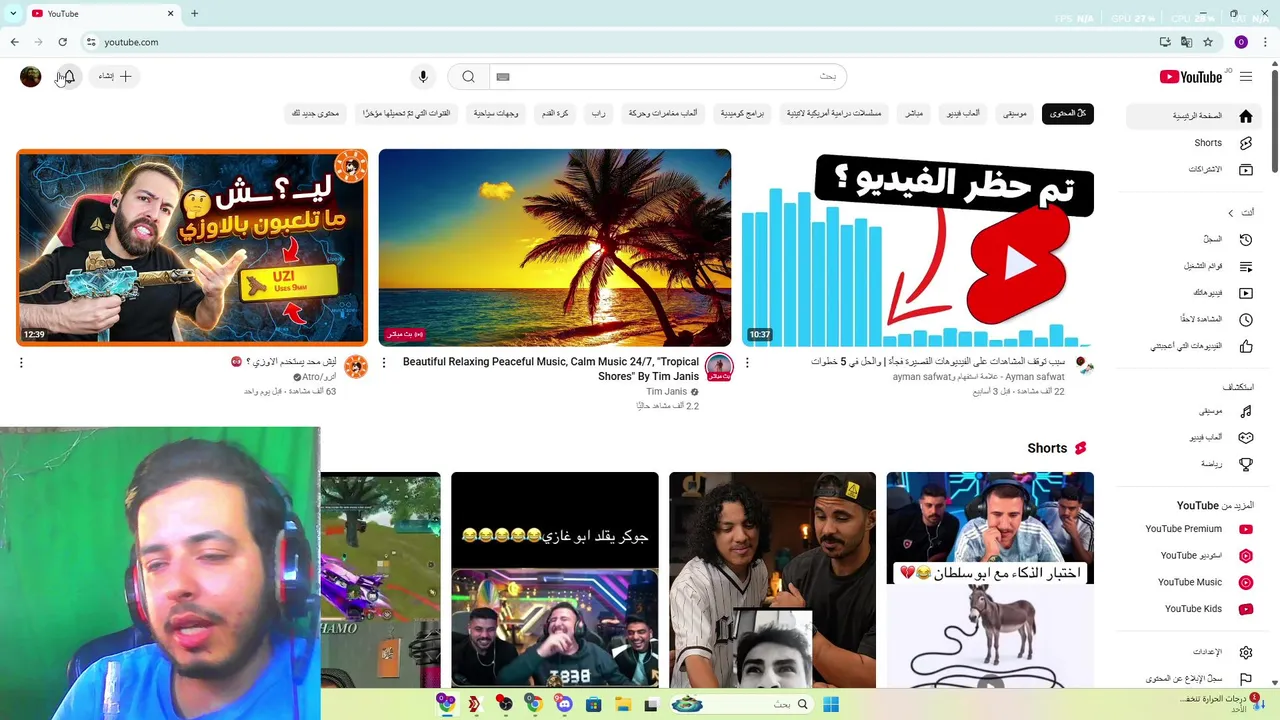Open the Tim Janis channel avatar
This screenshot has width=1280, height=720.
pyautogui.click(x=719, y=367)
